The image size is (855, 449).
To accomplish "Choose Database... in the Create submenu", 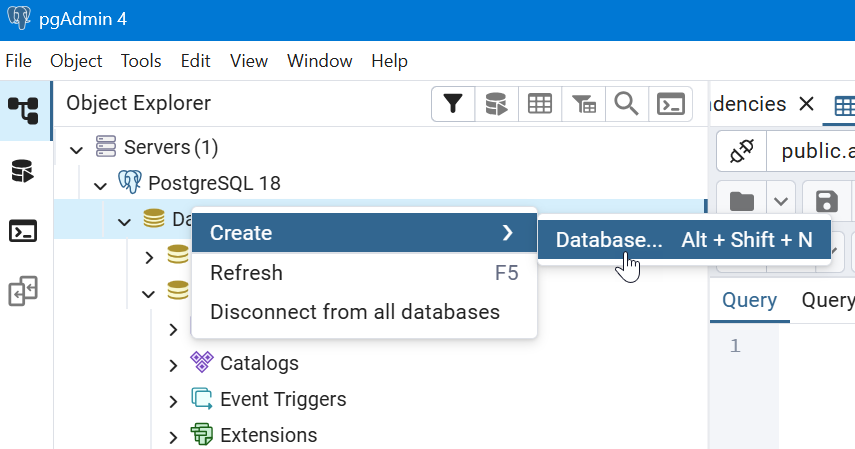I will tap(684, 240).
